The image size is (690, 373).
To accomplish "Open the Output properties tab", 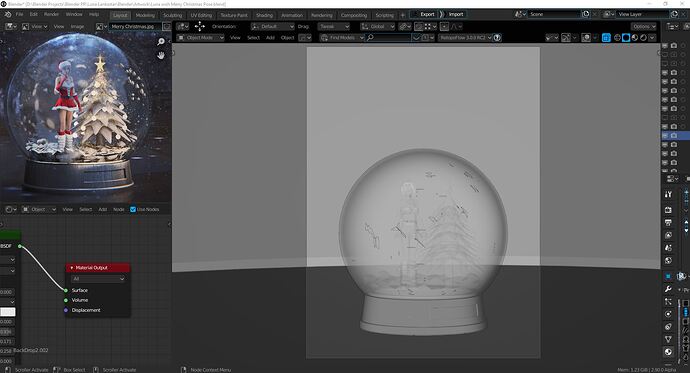I will 668,223.
